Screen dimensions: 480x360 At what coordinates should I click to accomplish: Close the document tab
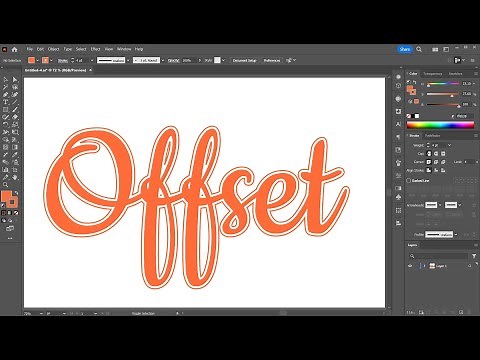tap(90, 70)
